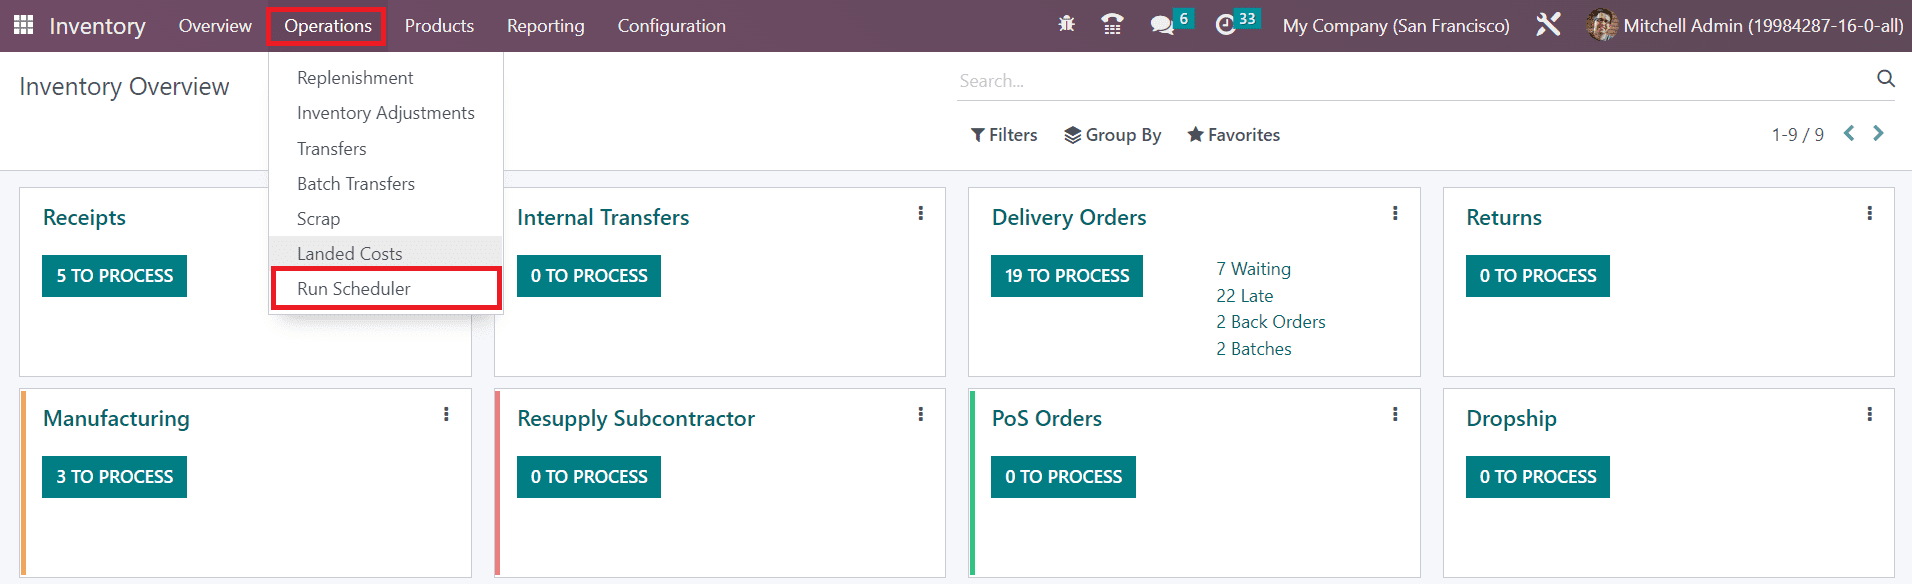
Task: Open the 2 Back Orders link
Action: click(x=1270, y=322)
